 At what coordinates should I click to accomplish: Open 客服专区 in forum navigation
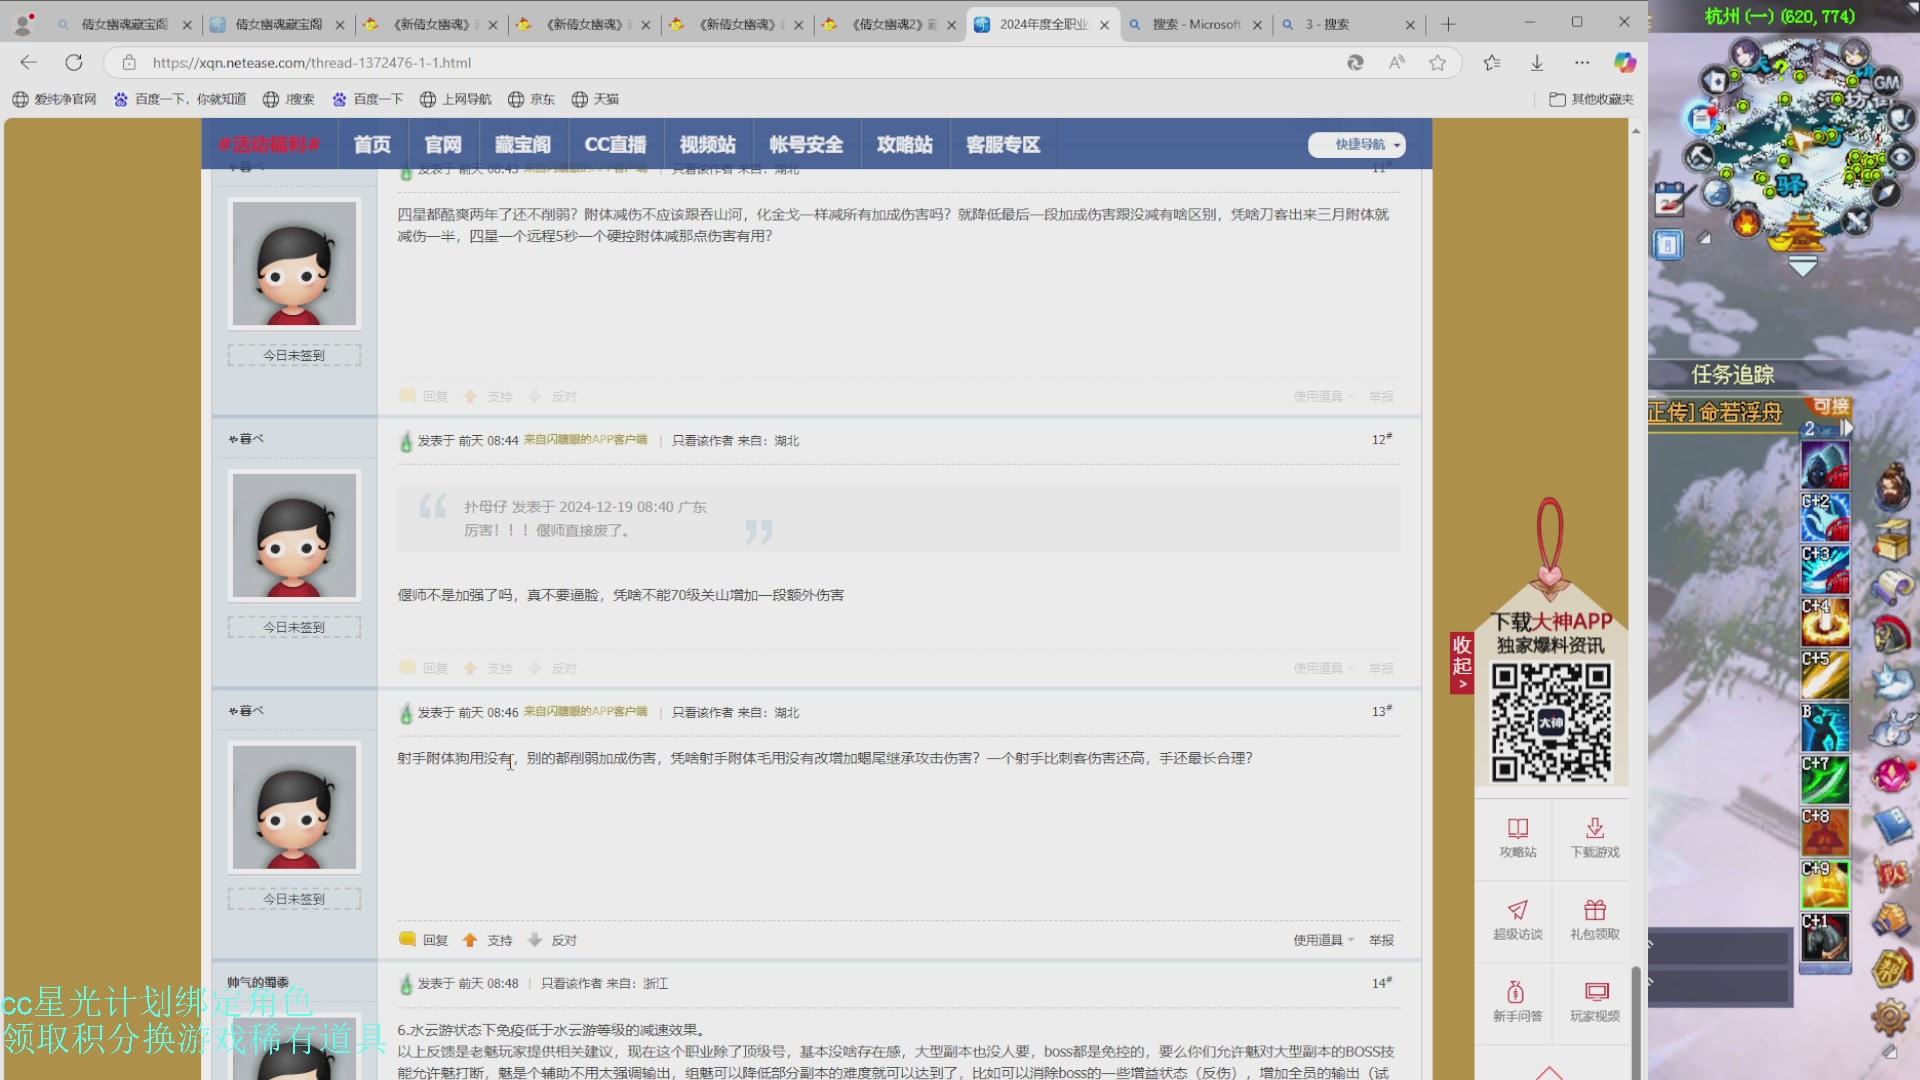tap(1003, 145)
